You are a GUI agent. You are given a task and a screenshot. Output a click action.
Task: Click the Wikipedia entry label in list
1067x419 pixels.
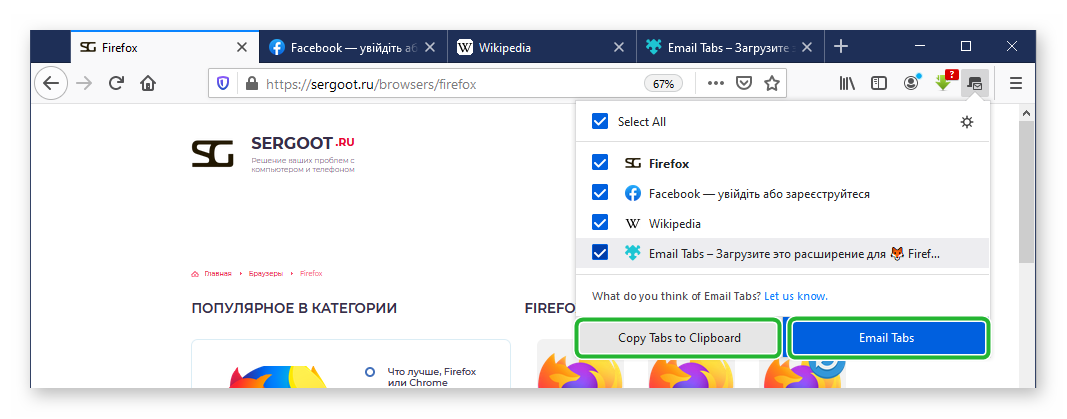click(x=674, y=224)
